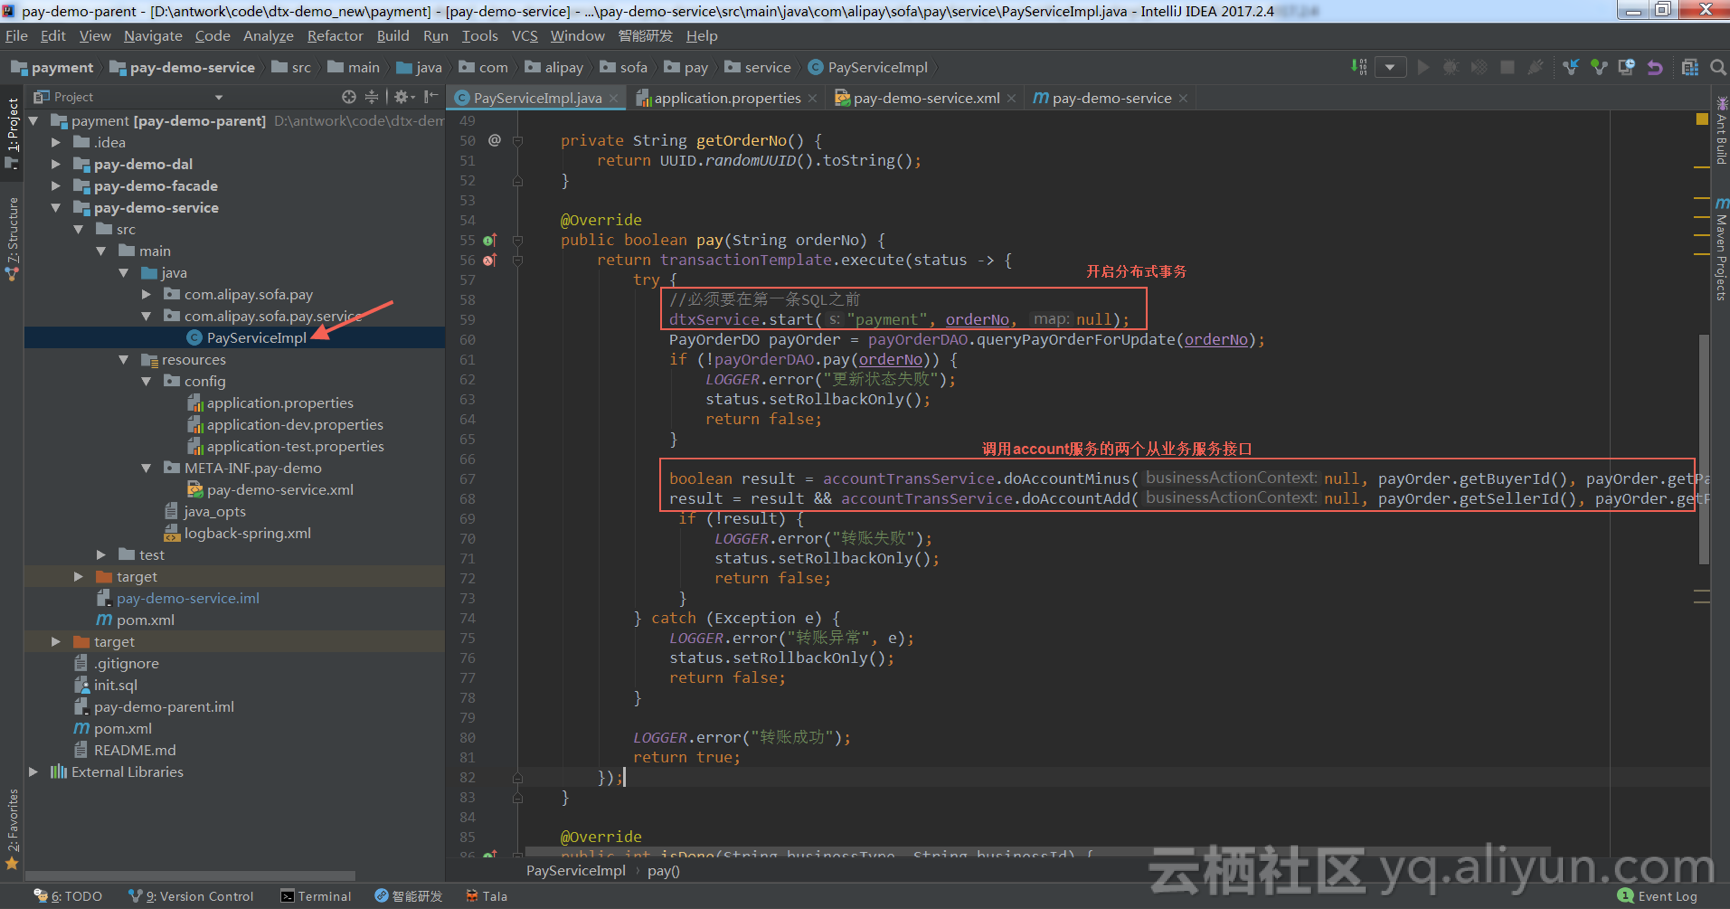Click the Update Project VCS icon
The image size is (1730, 909).
point(1571,67)
